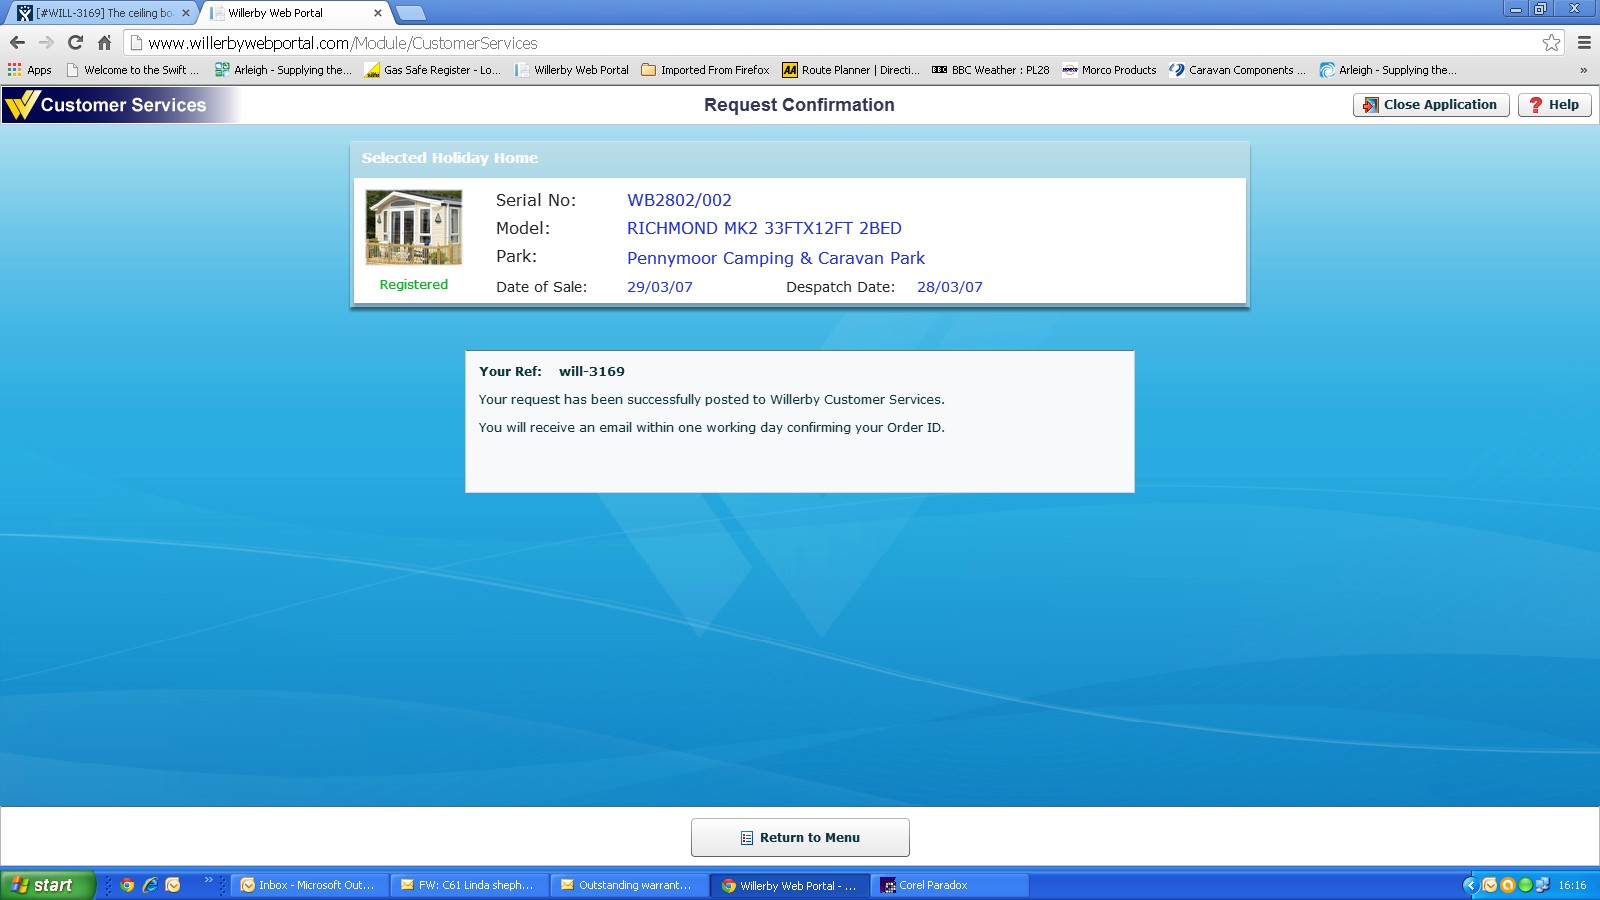Screen dimensions: 1600x900
Task: Reload the page with refresh icon
Action: point(75,43)
